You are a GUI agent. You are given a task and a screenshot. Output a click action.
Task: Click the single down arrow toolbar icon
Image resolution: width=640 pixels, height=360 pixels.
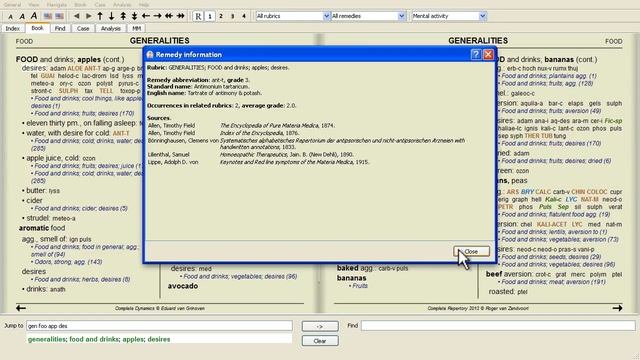[x=111, y=16]
